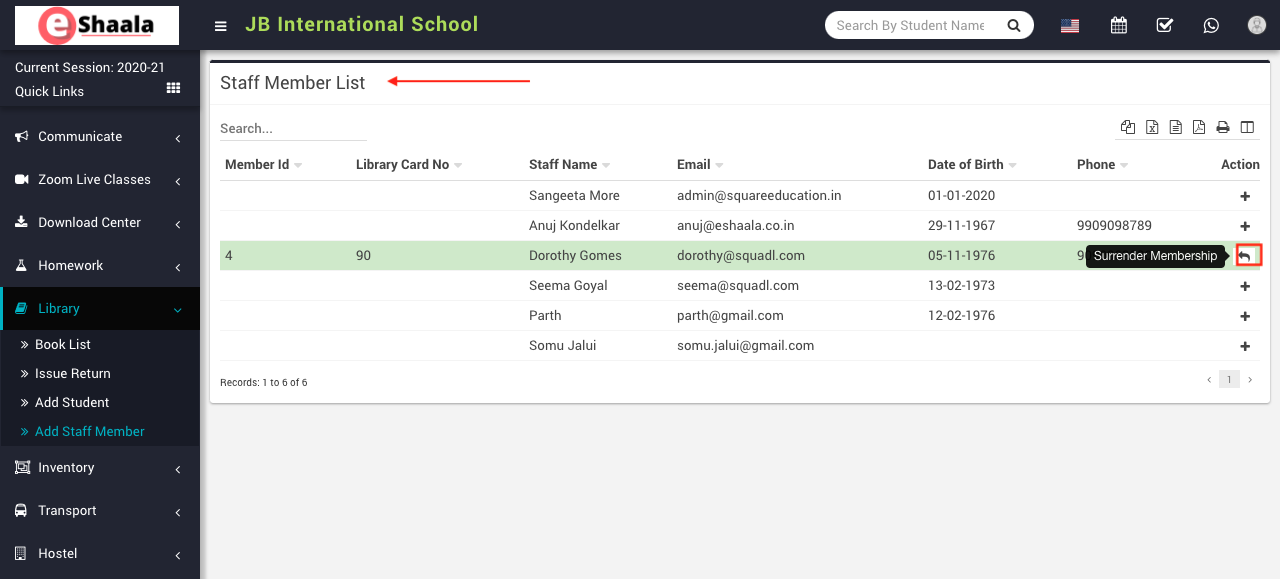Expand the Inventory sidebar menu

100,468
